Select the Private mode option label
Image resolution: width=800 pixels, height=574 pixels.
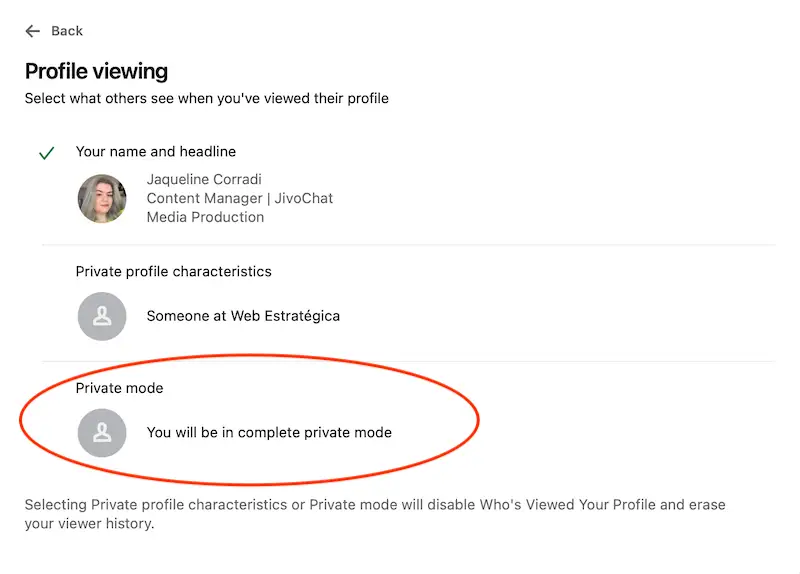coord(119,388)
